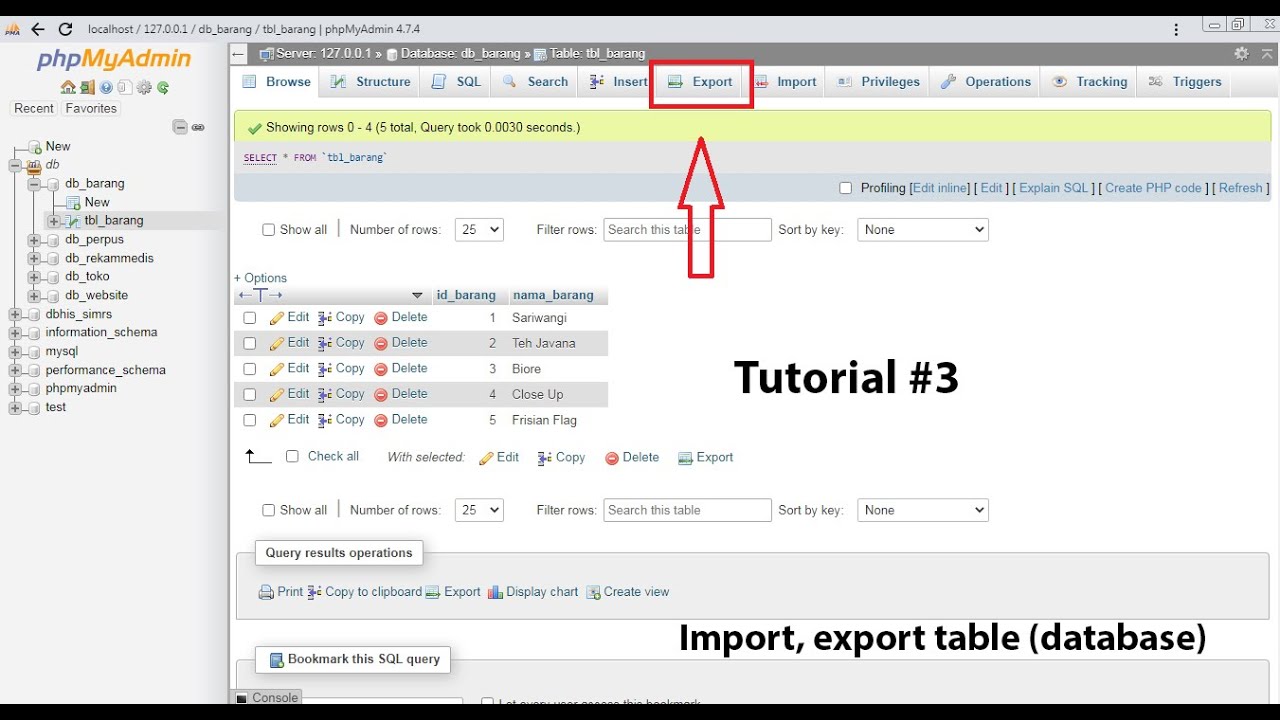This screenshot has height=720, width=1280.
Task: Click the browser back arrow
Action: [x=38, y=29]
